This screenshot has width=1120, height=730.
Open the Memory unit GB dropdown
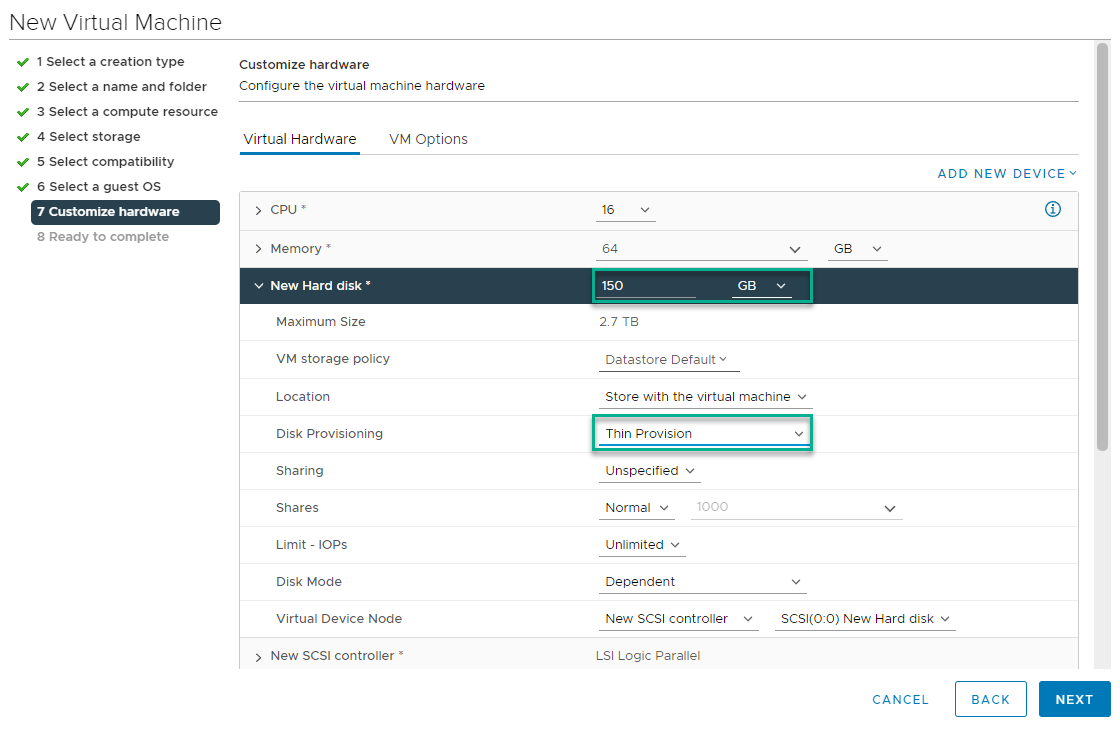858,249
